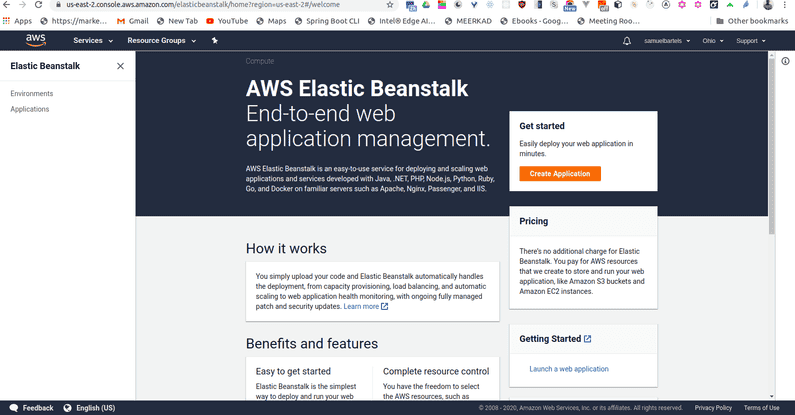The width and height of the screenshot is (795, 415).
Task: Click the padlock site info icon
Action: [59, 5]
